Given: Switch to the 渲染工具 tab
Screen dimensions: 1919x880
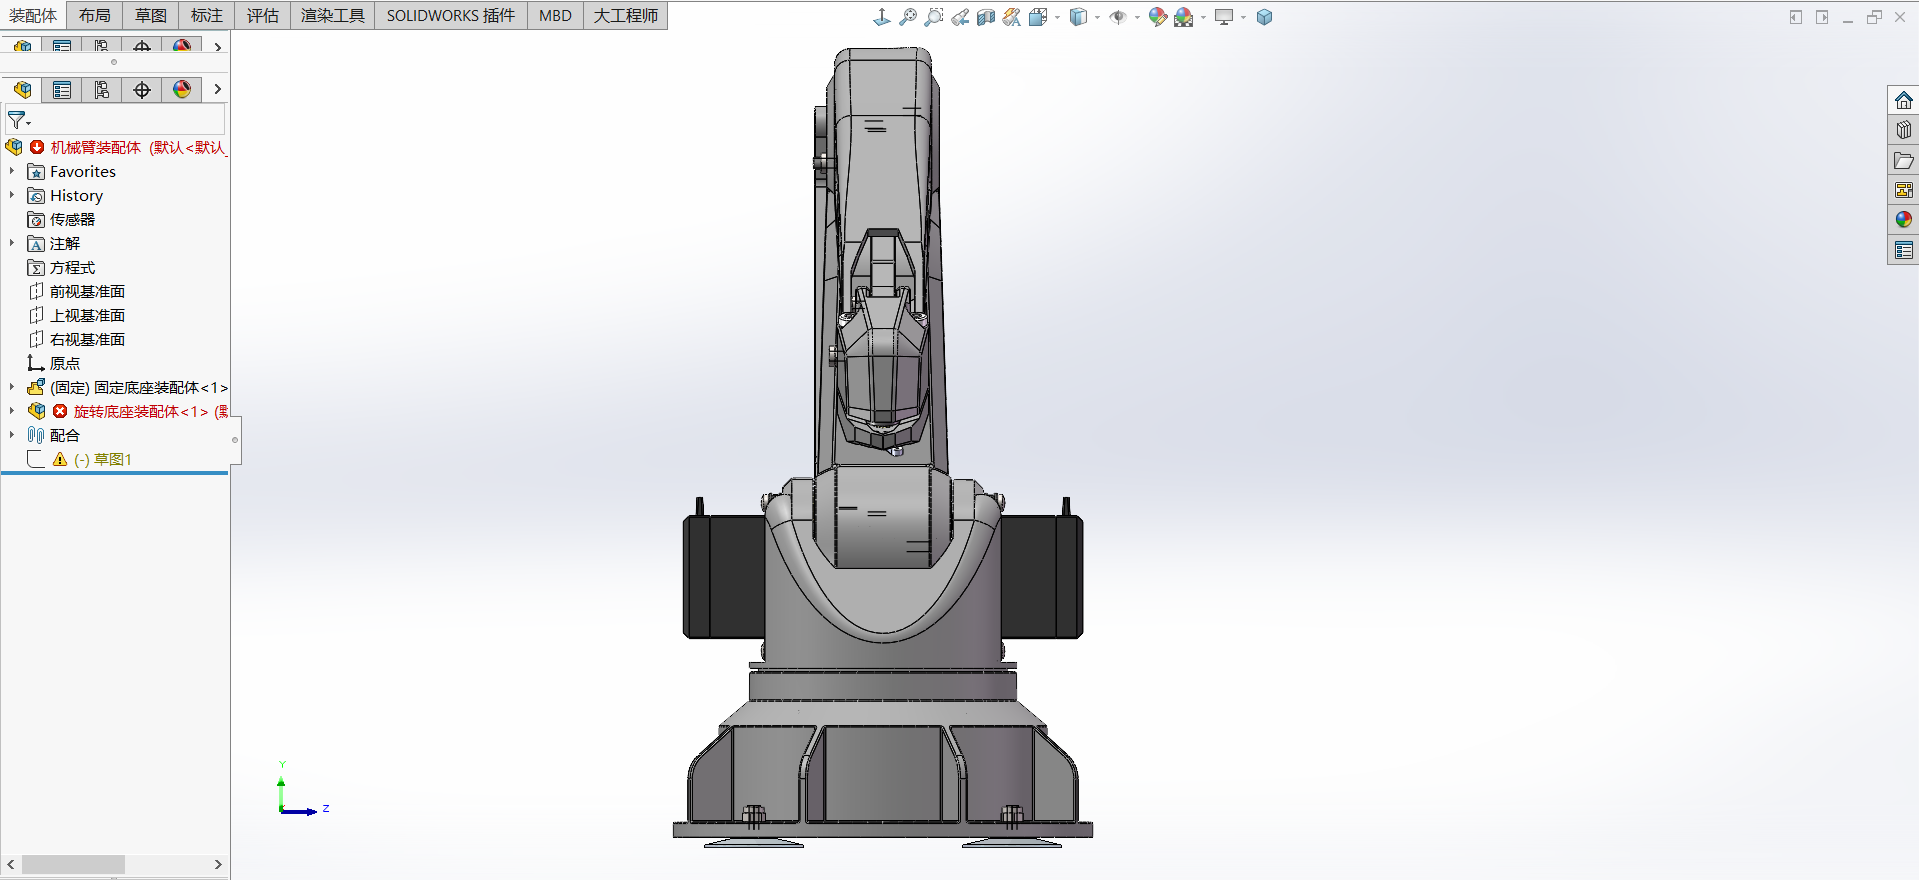Looking at the screenshot, I should [333, 16].
